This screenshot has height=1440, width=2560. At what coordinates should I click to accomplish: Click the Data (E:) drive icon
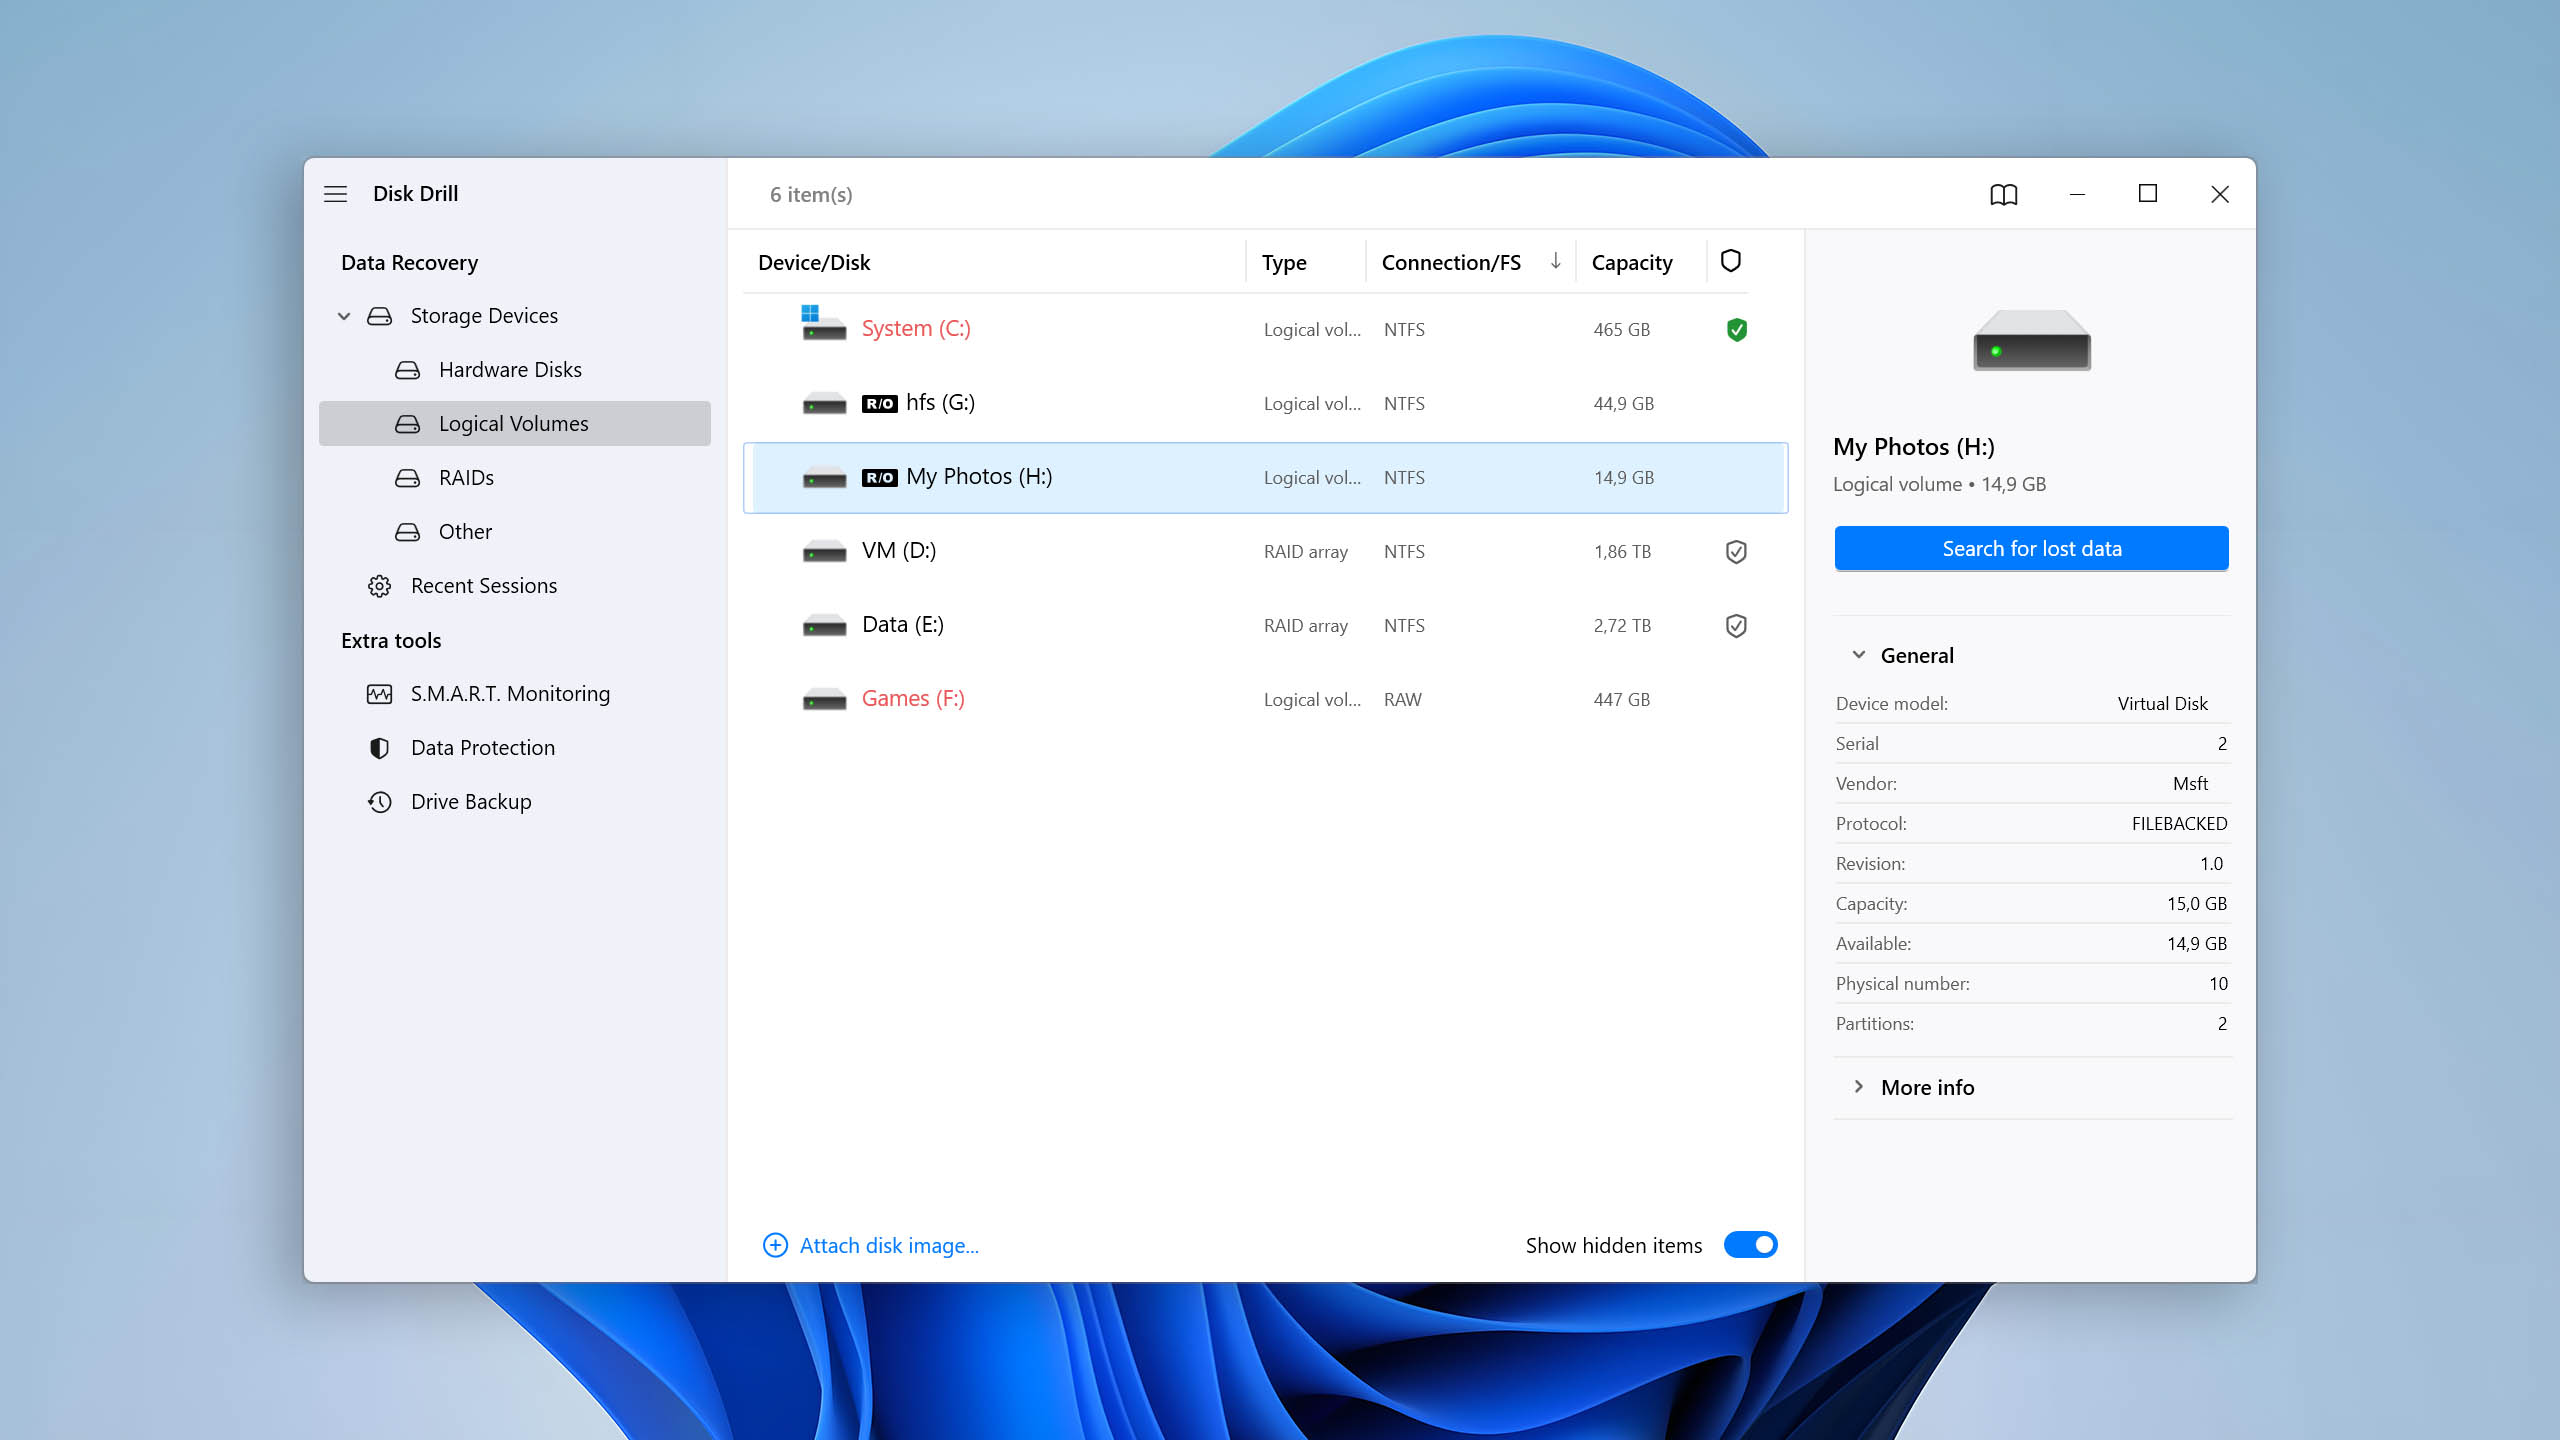coord(824,626)
